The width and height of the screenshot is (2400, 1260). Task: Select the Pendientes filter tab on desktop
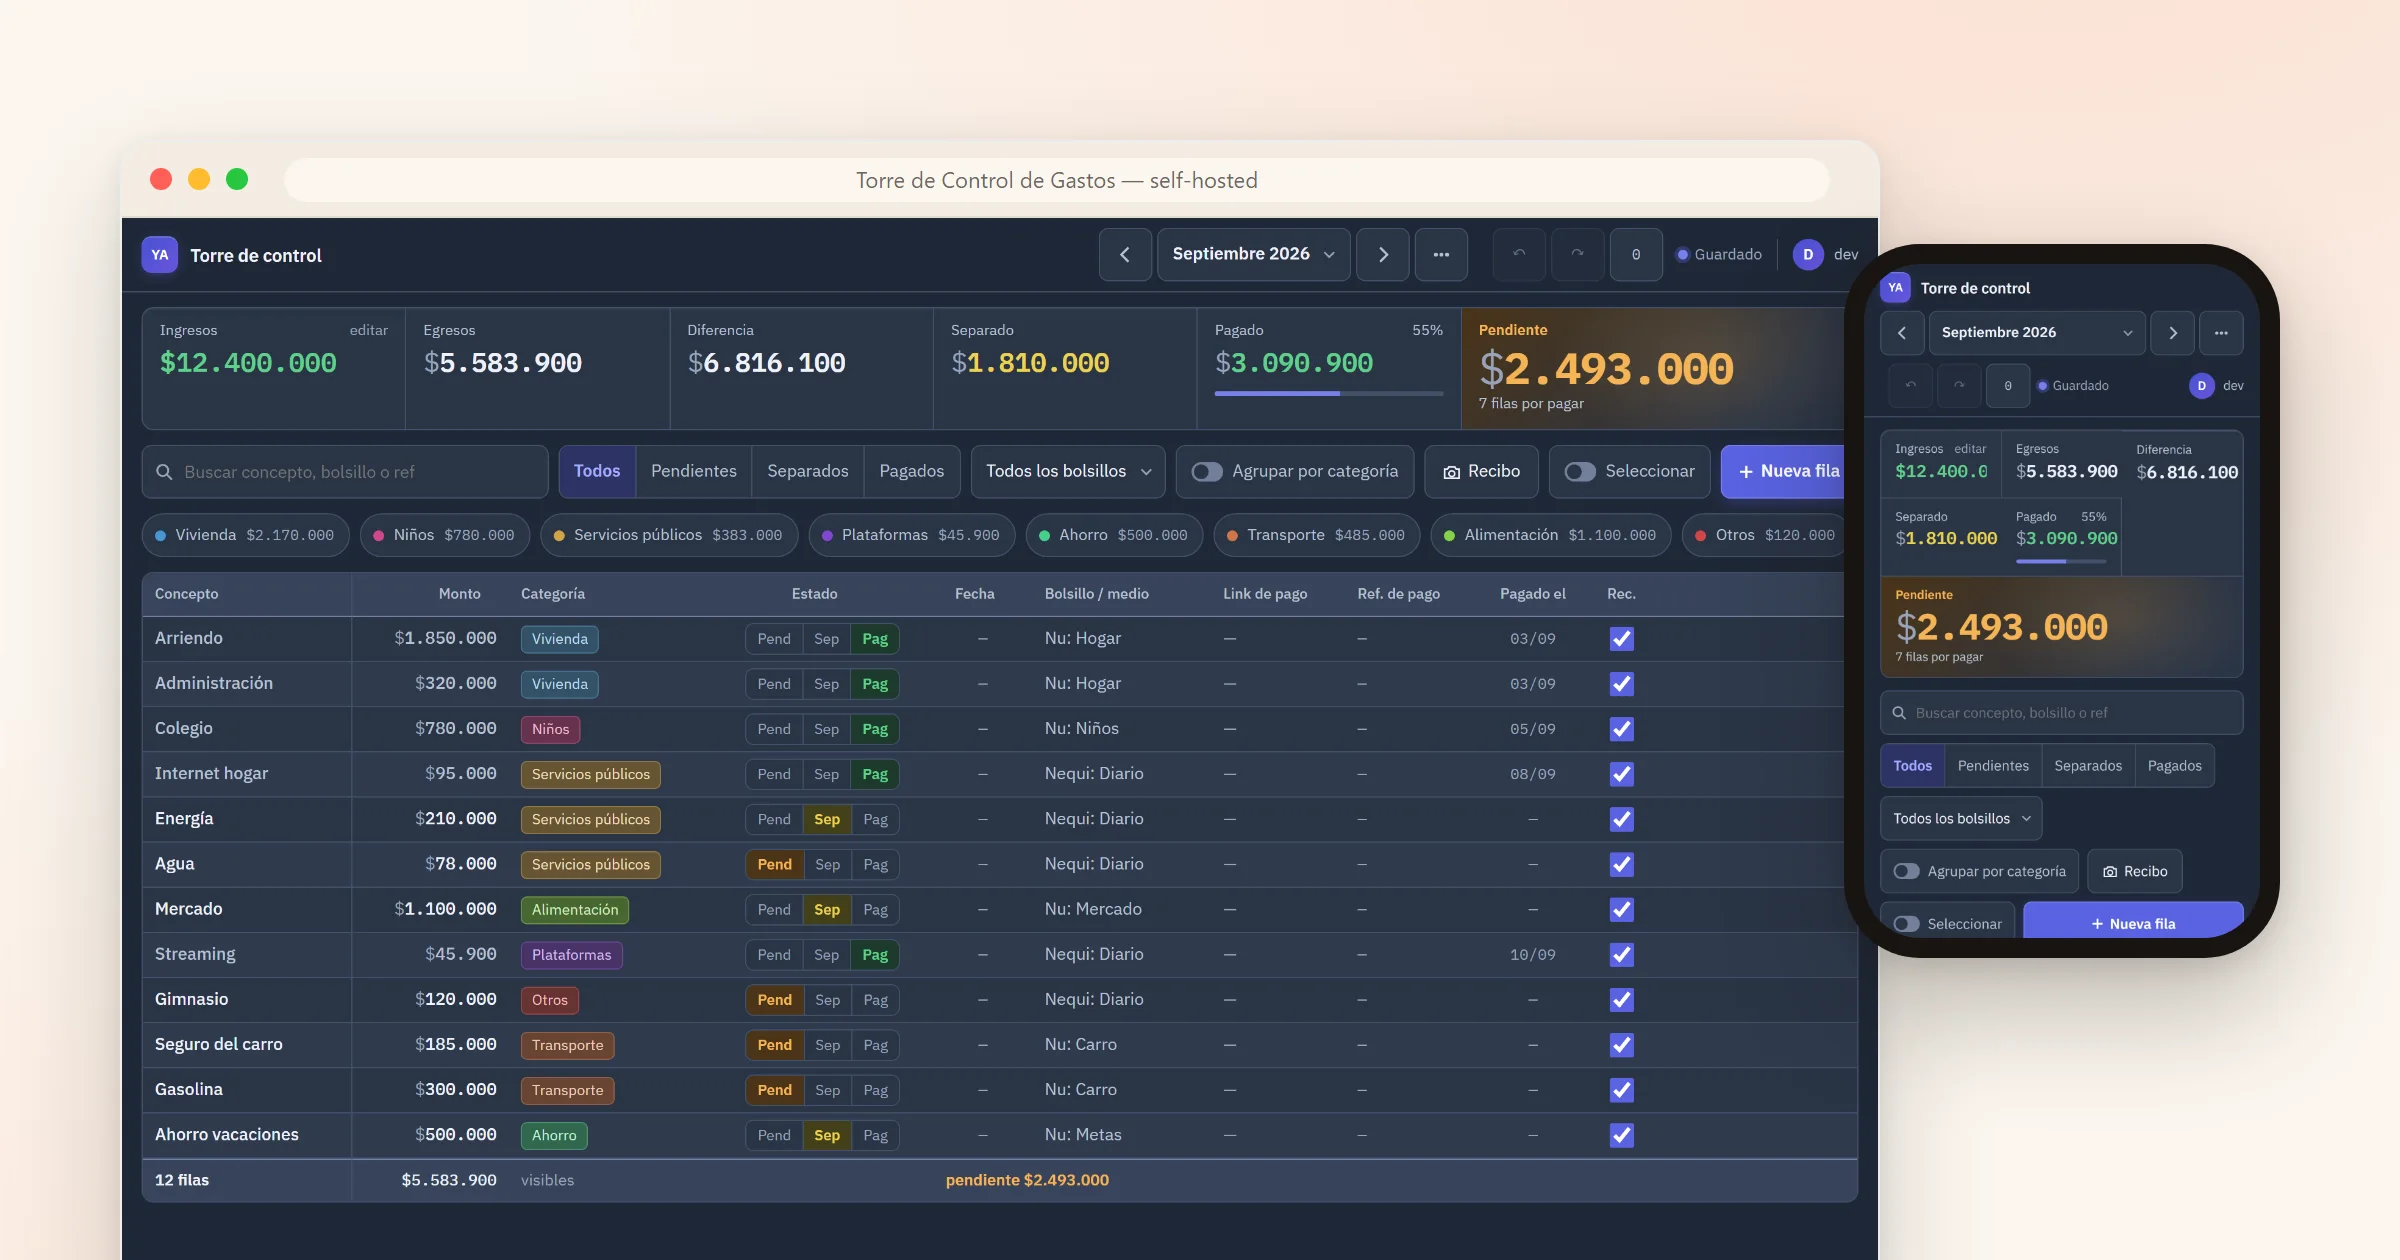[693, 471]
